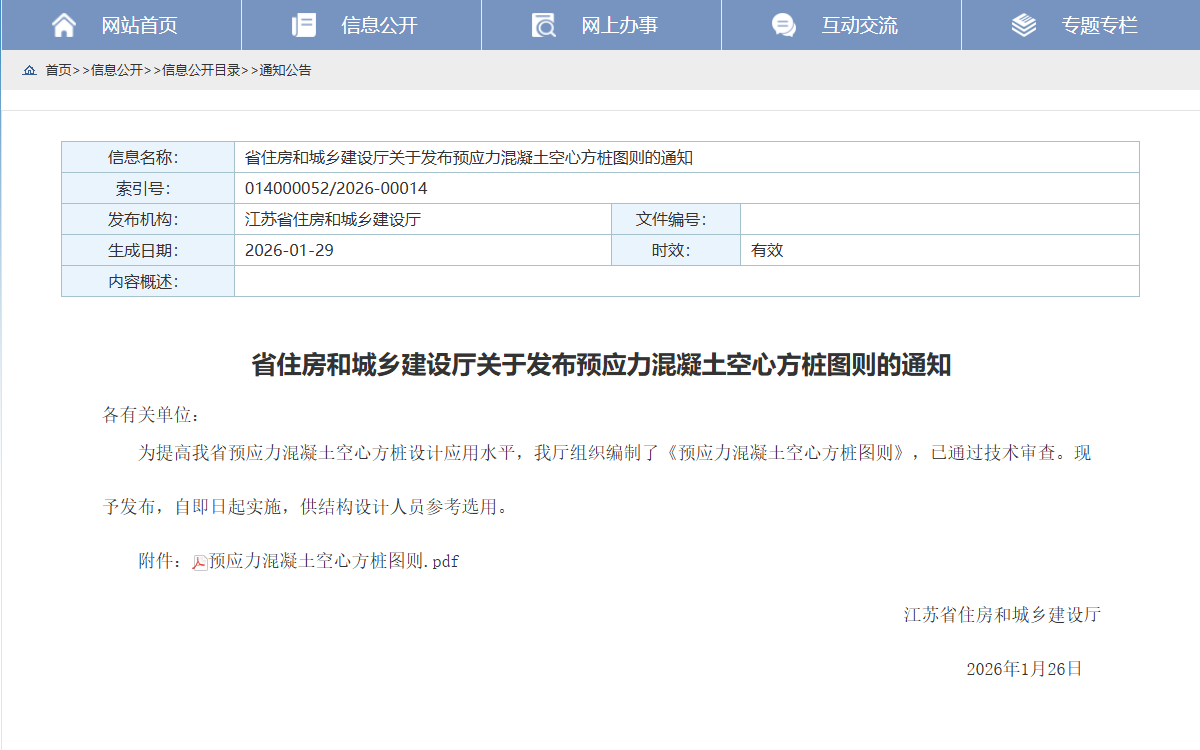Click the 时效: label cell
This screenshot has height=750, width=1200.
[676, 250]
